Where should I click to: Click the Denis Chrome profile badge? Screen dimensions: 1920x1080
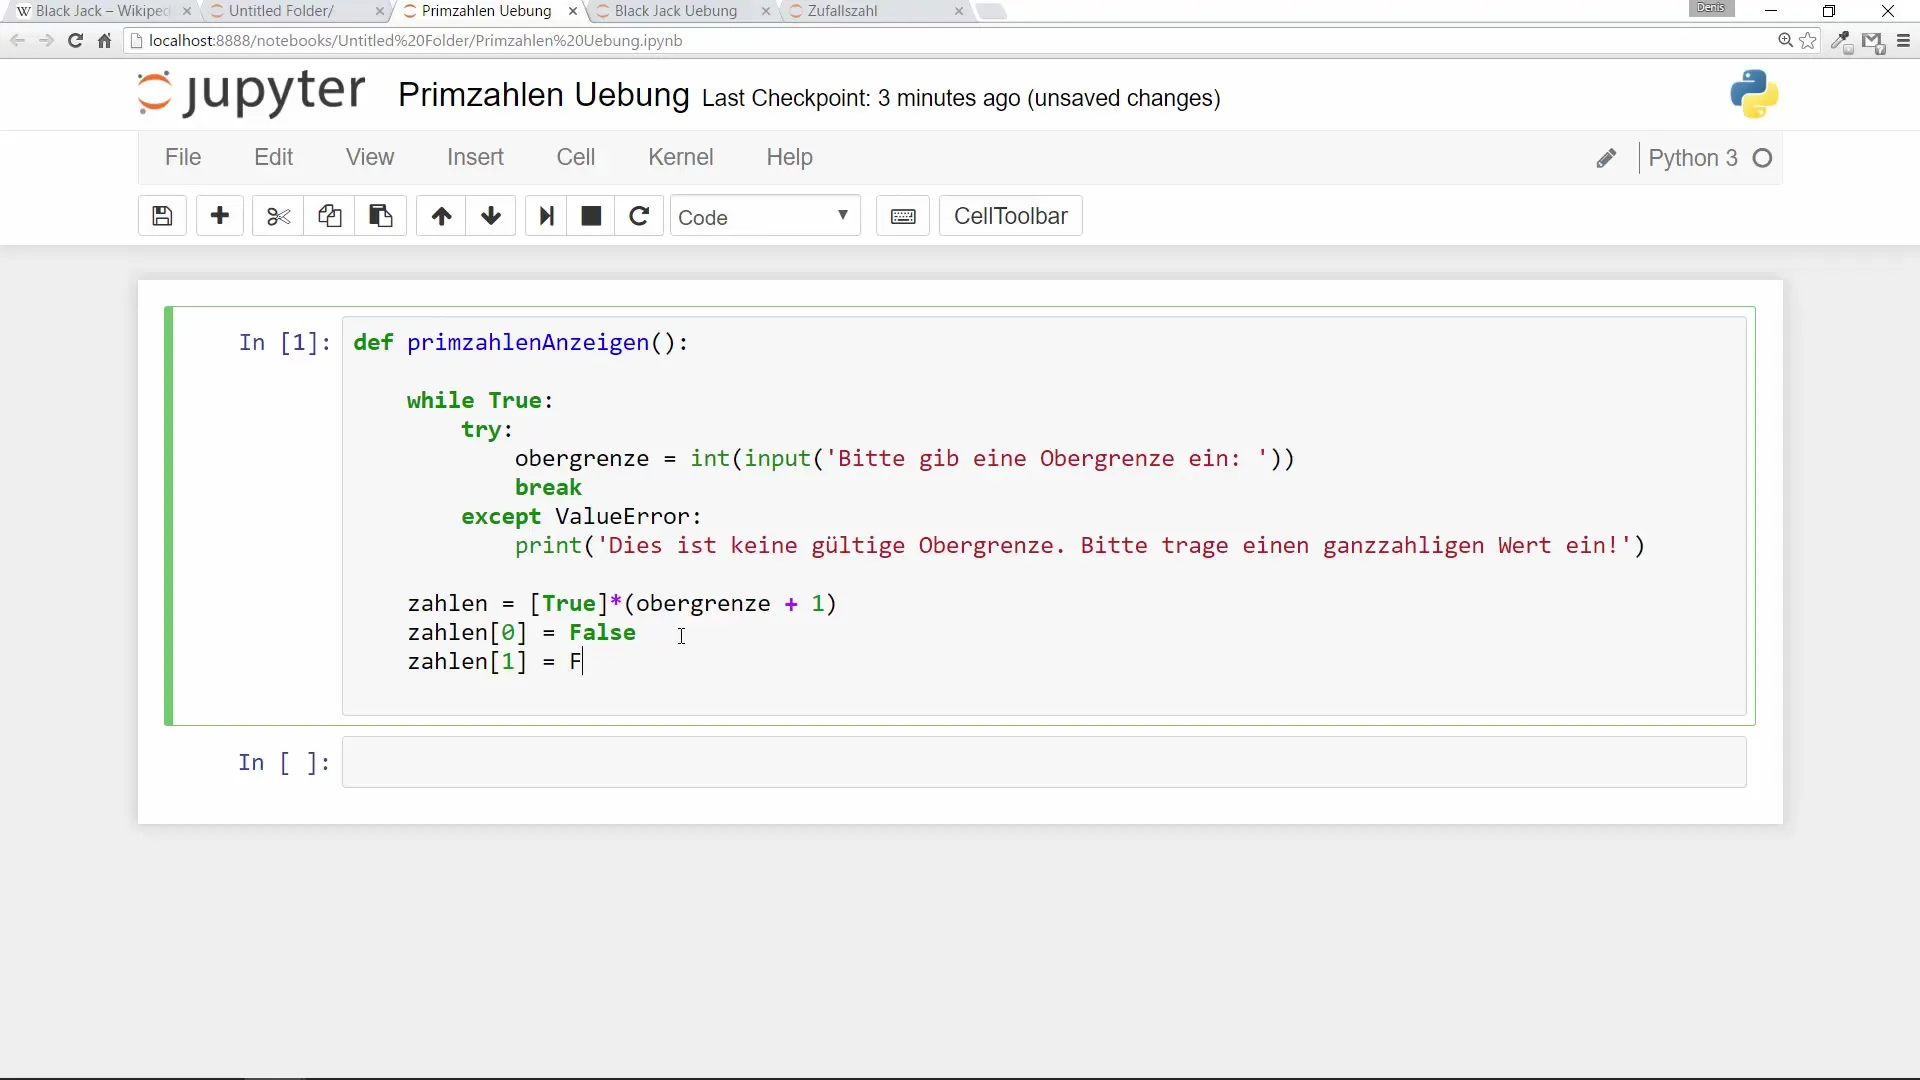(1711, 8)
